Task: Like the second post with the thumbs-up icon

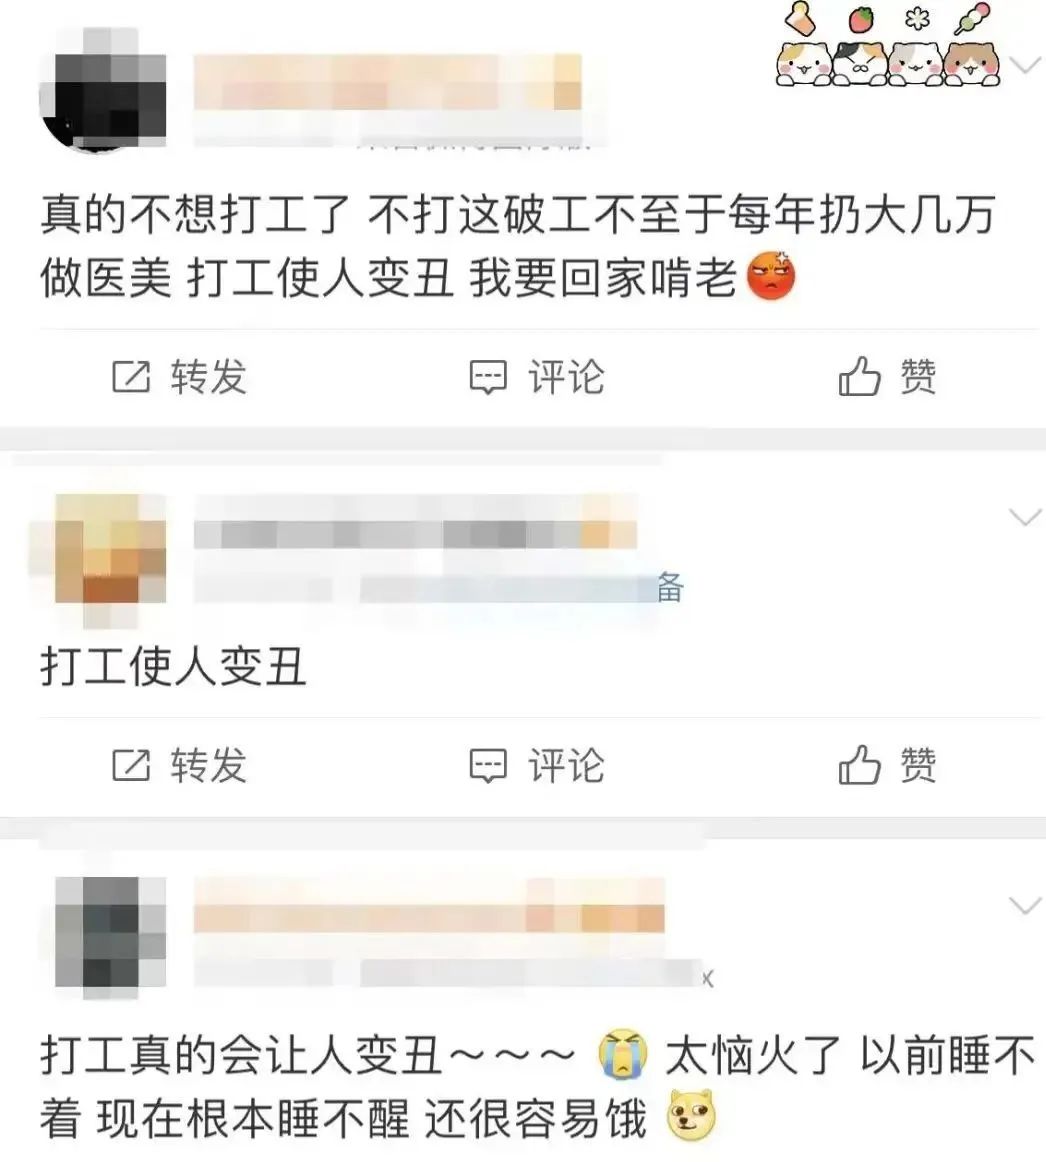Action: click(859, 764)
